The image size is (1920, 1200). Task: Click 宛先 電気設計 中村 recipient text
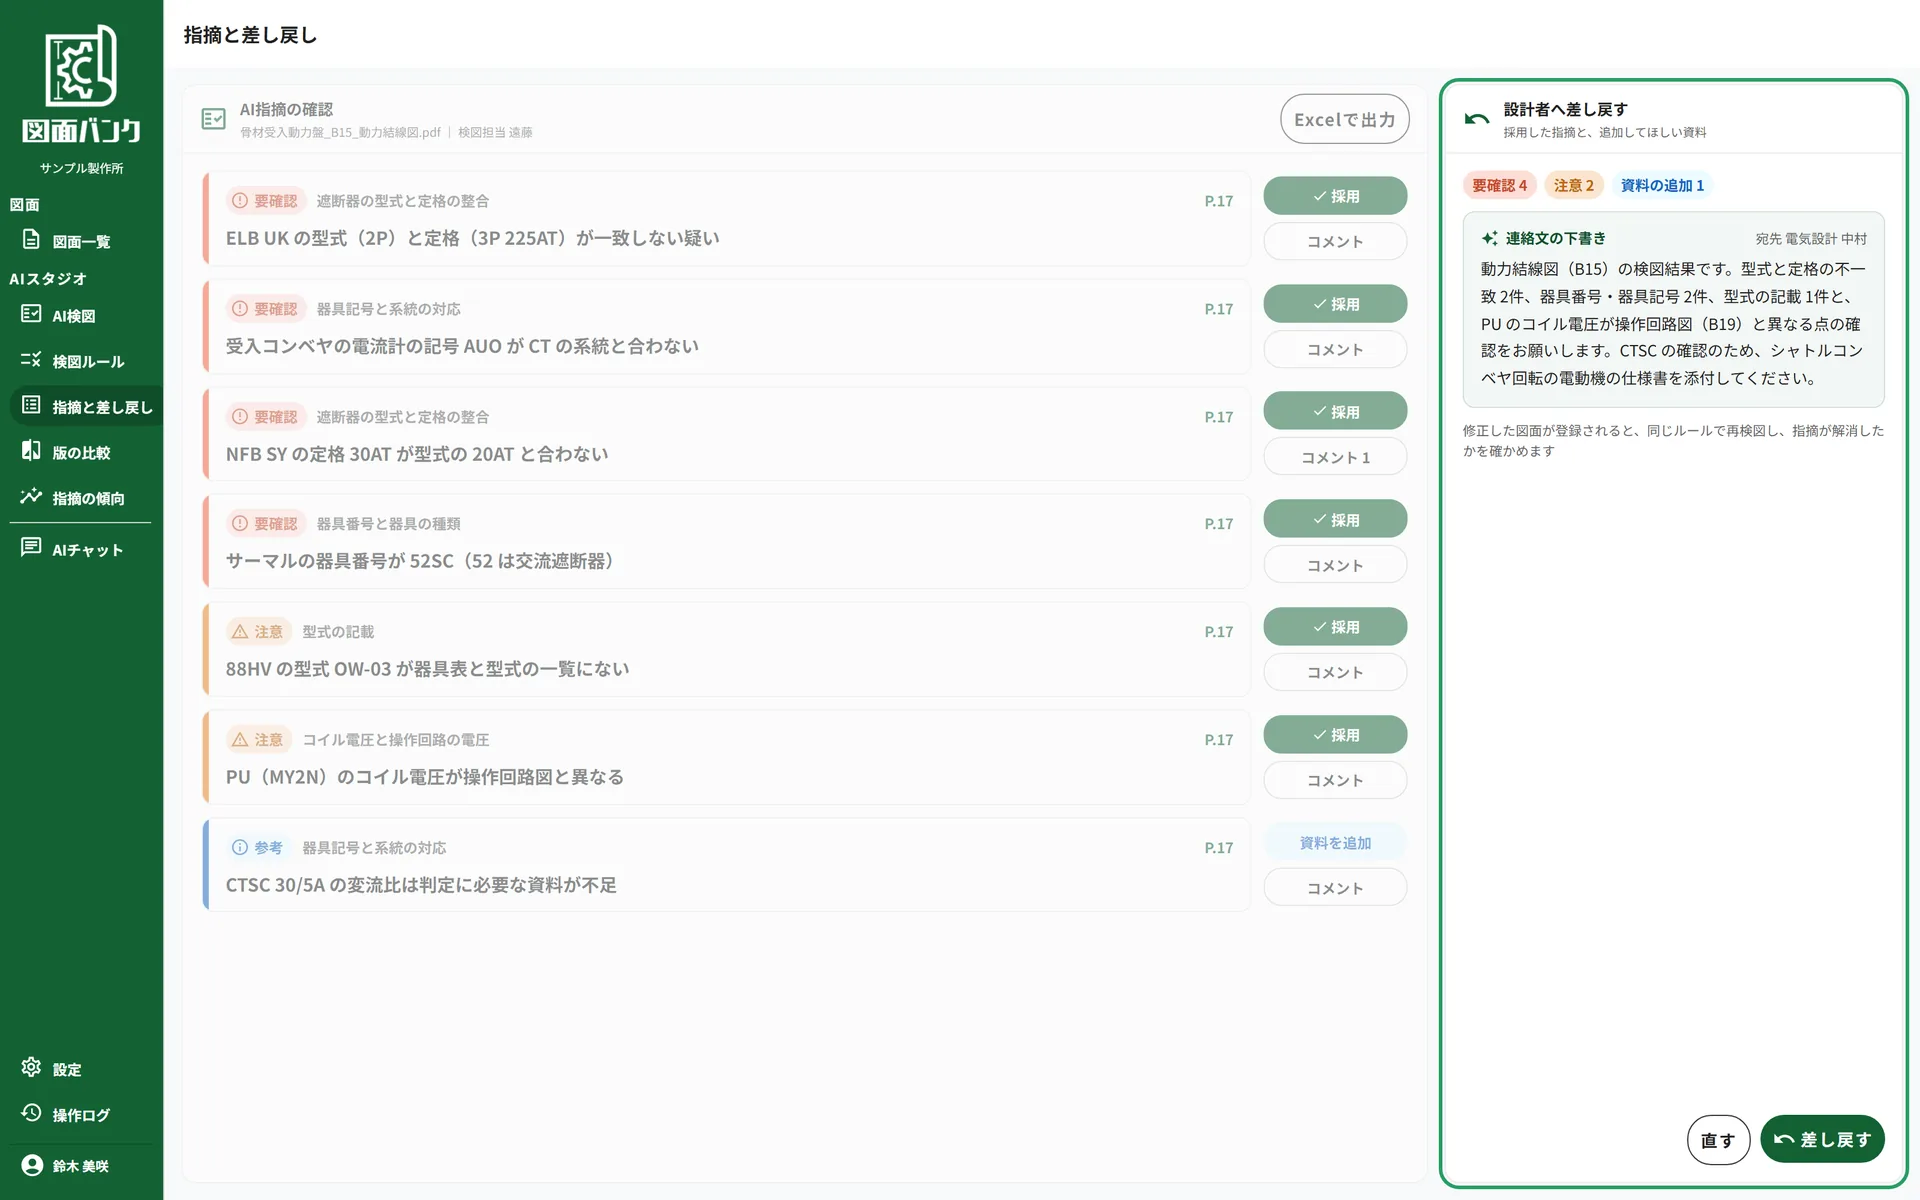(x=1811, y=239)
